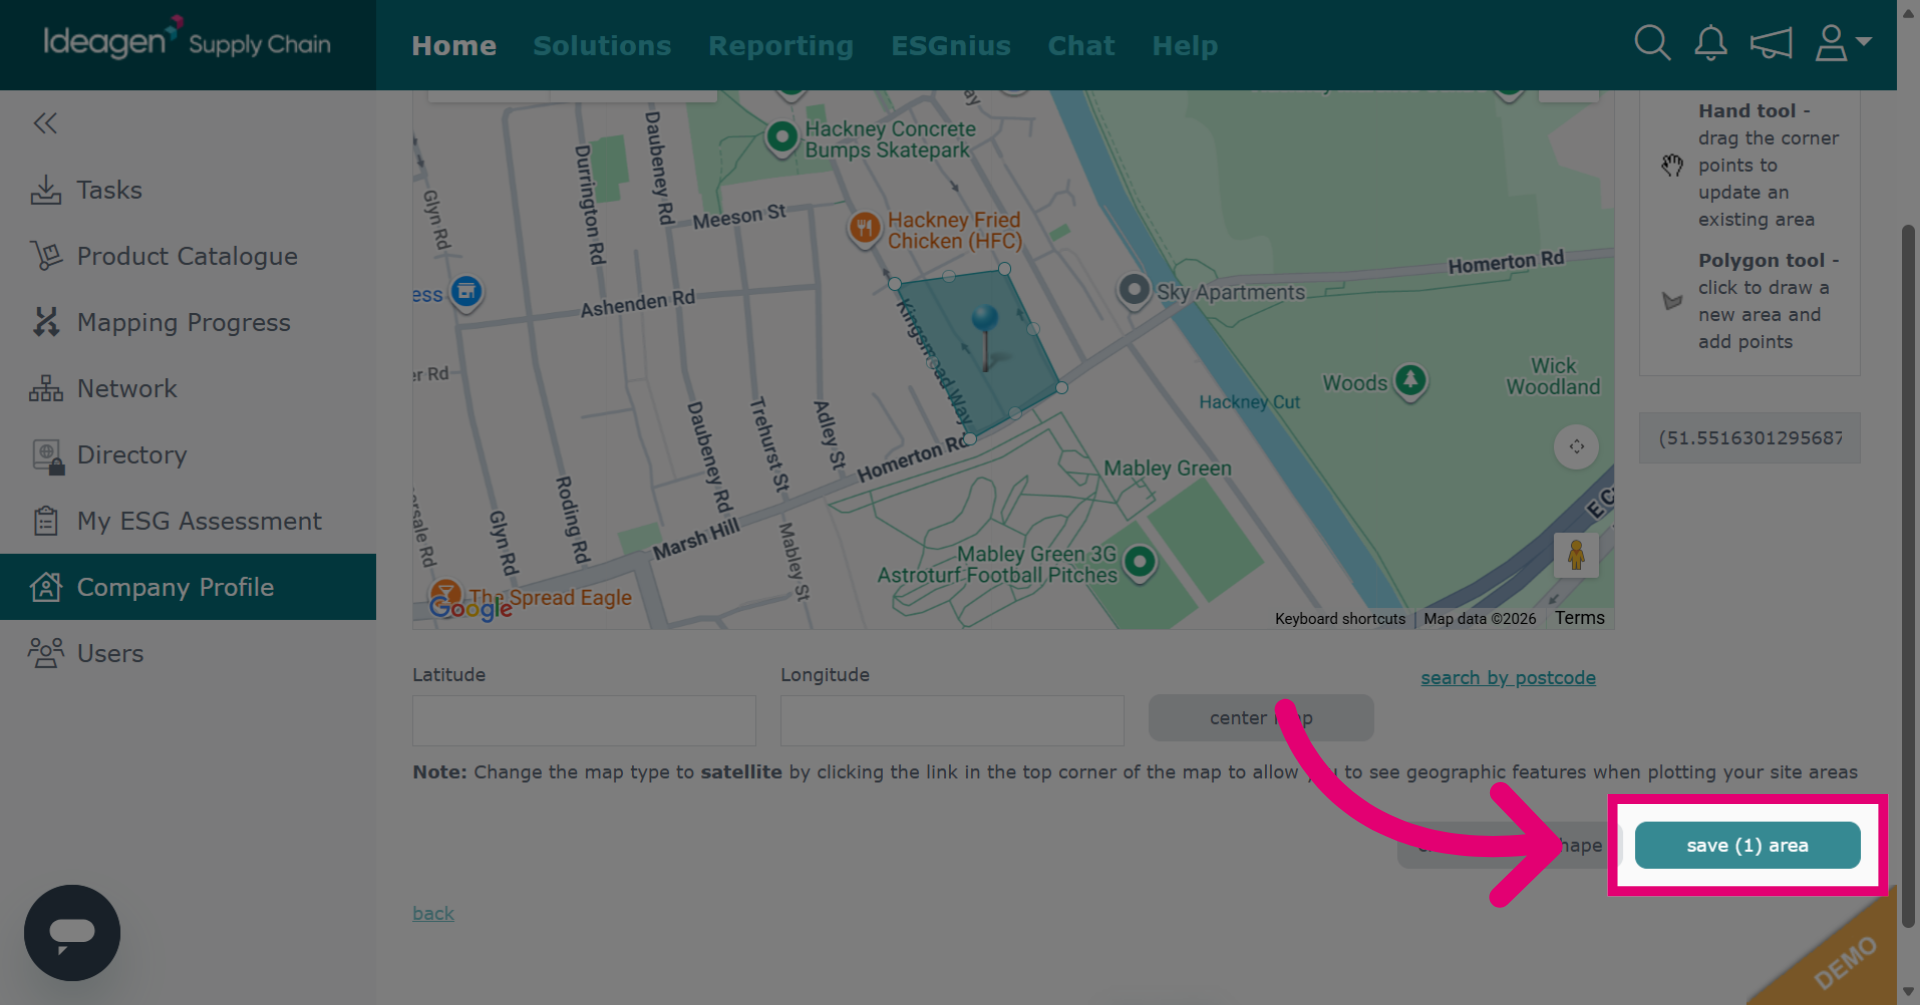Open the chat widget bubble
This screenshot has width=1920, height=1005.
72,933
